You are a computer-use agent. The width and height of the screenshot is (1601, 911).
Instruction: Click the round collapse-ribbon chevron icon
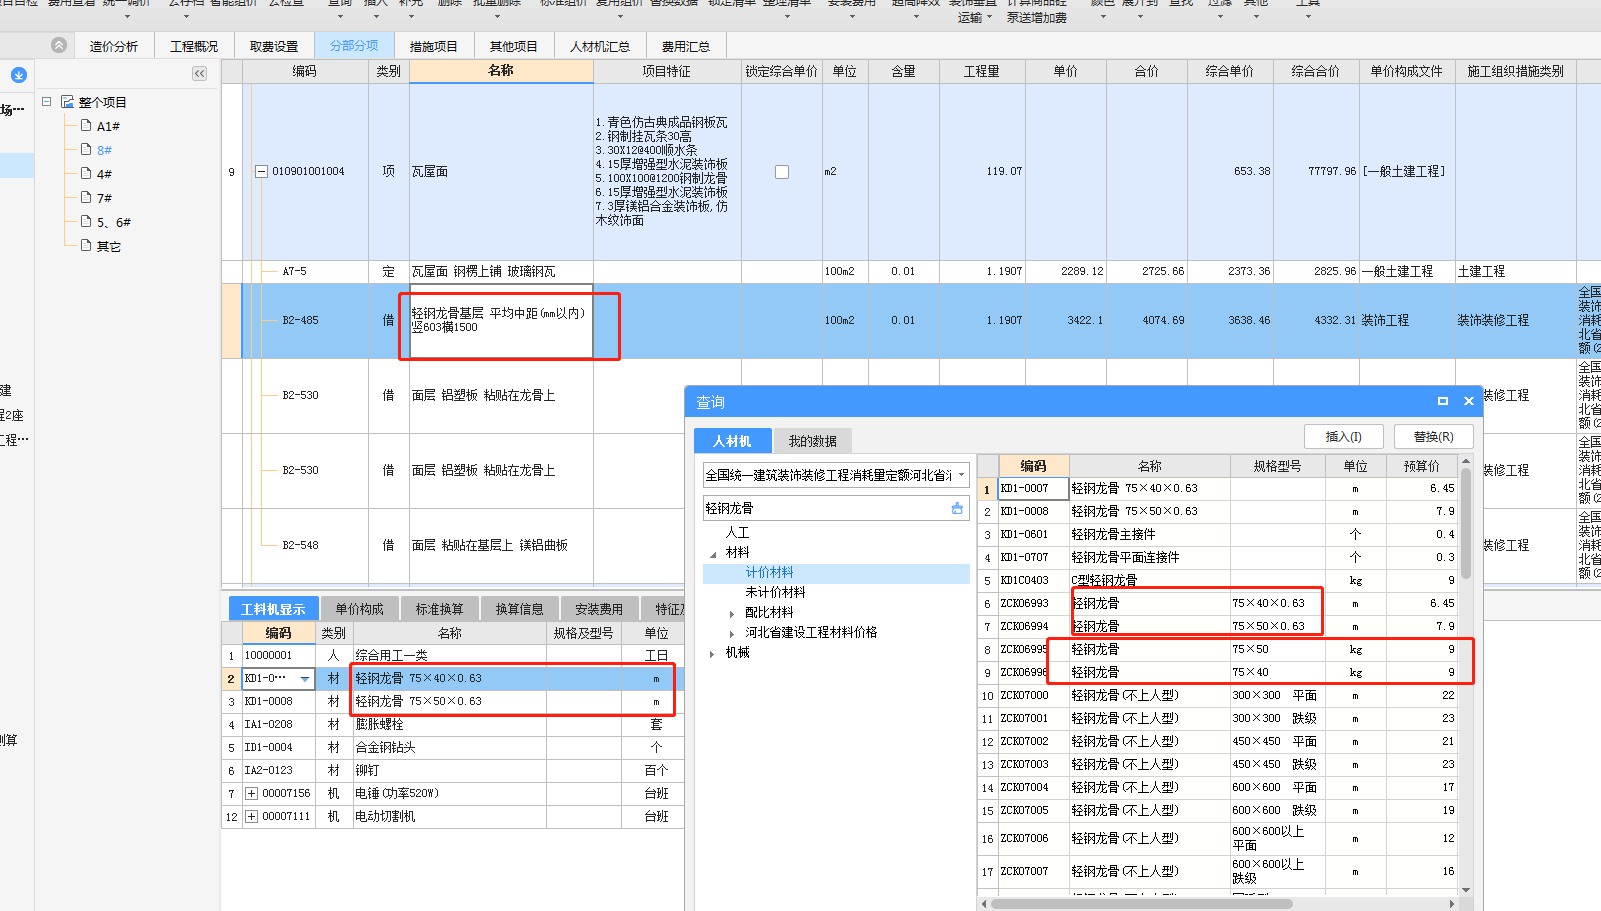(x=59, y=45)
